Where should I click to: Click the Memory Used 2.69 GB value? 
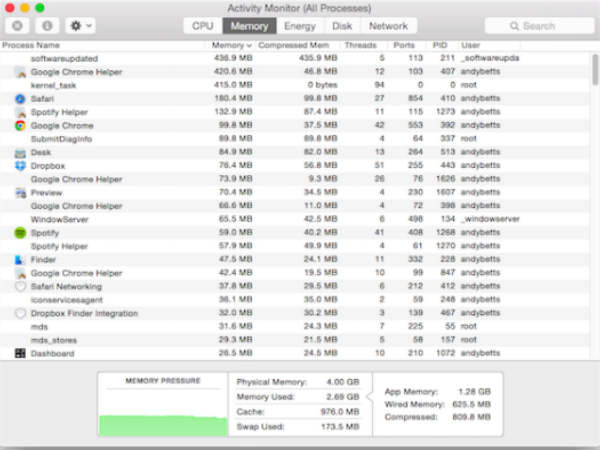point(343,397)
